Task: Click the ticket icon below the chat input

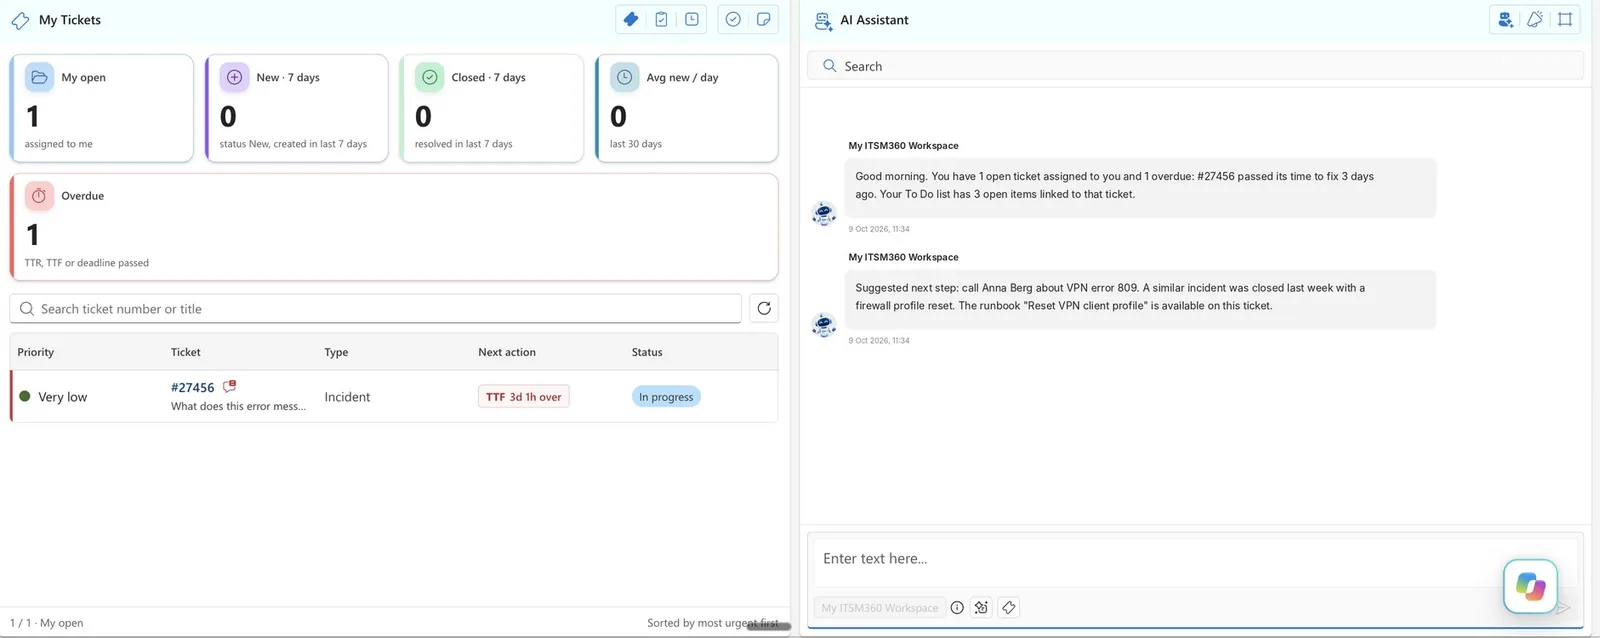Action: coord(1009,607)
